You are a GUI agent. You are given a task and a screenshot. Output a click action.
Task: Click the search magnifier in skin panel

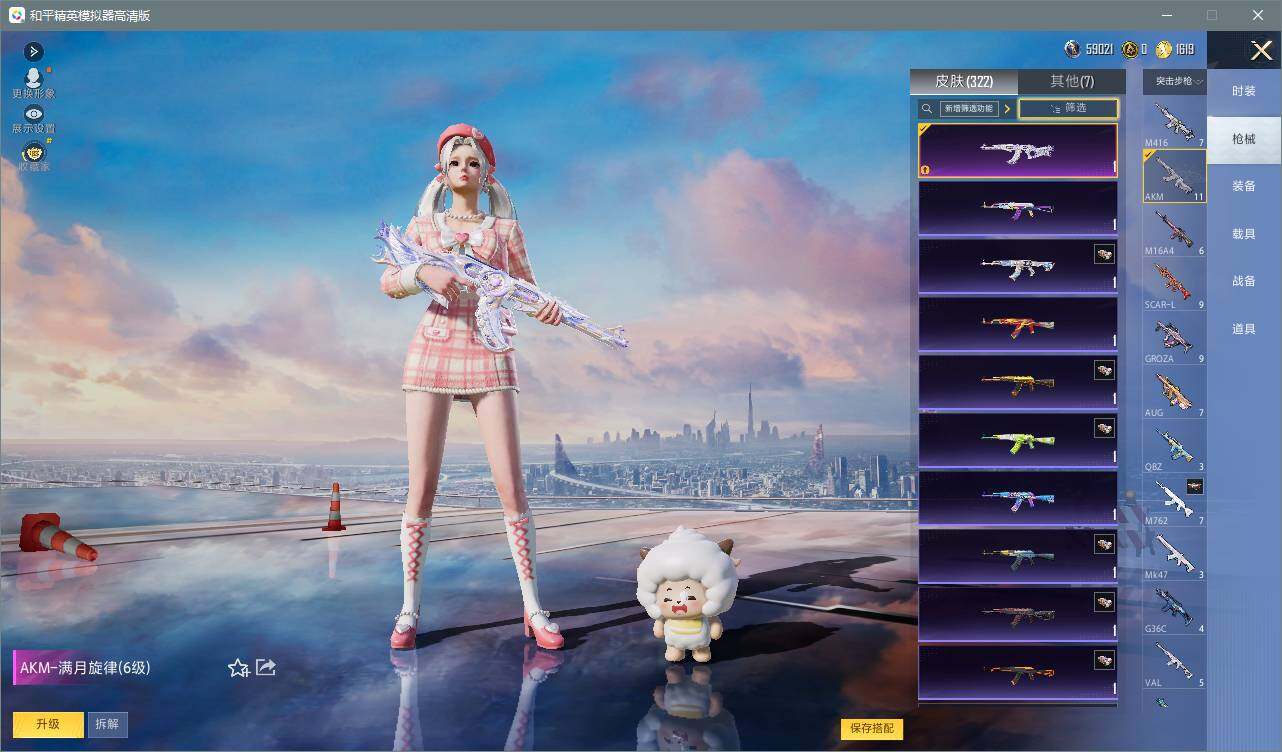[x=927, y=108]
